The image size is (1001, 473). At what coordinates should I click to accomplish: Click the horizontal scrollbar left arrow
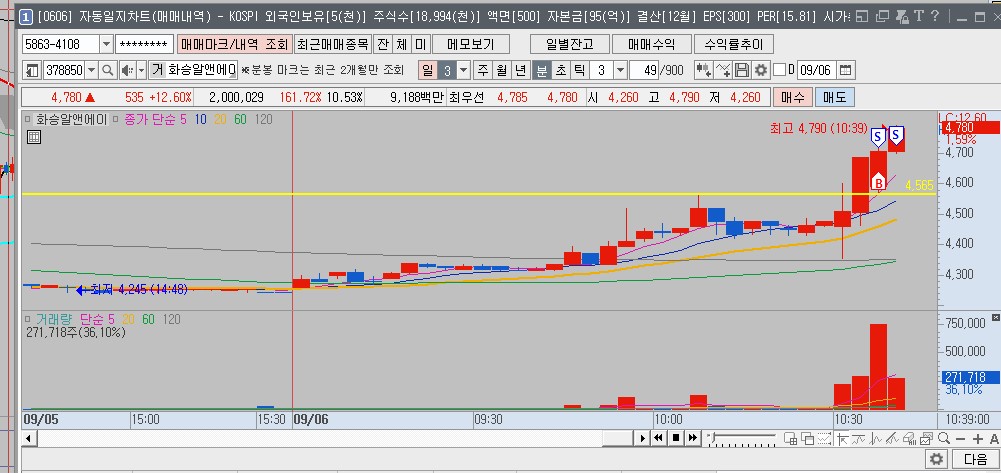pos(29,439)
